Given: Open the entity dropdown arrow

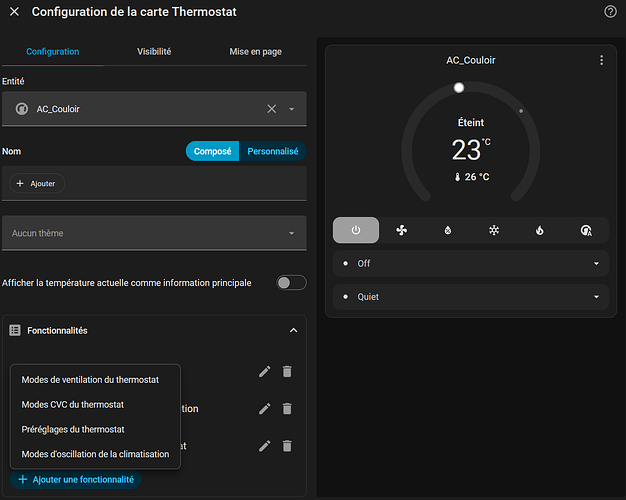Looking at the screenshot, I should (x=292, y=109).
